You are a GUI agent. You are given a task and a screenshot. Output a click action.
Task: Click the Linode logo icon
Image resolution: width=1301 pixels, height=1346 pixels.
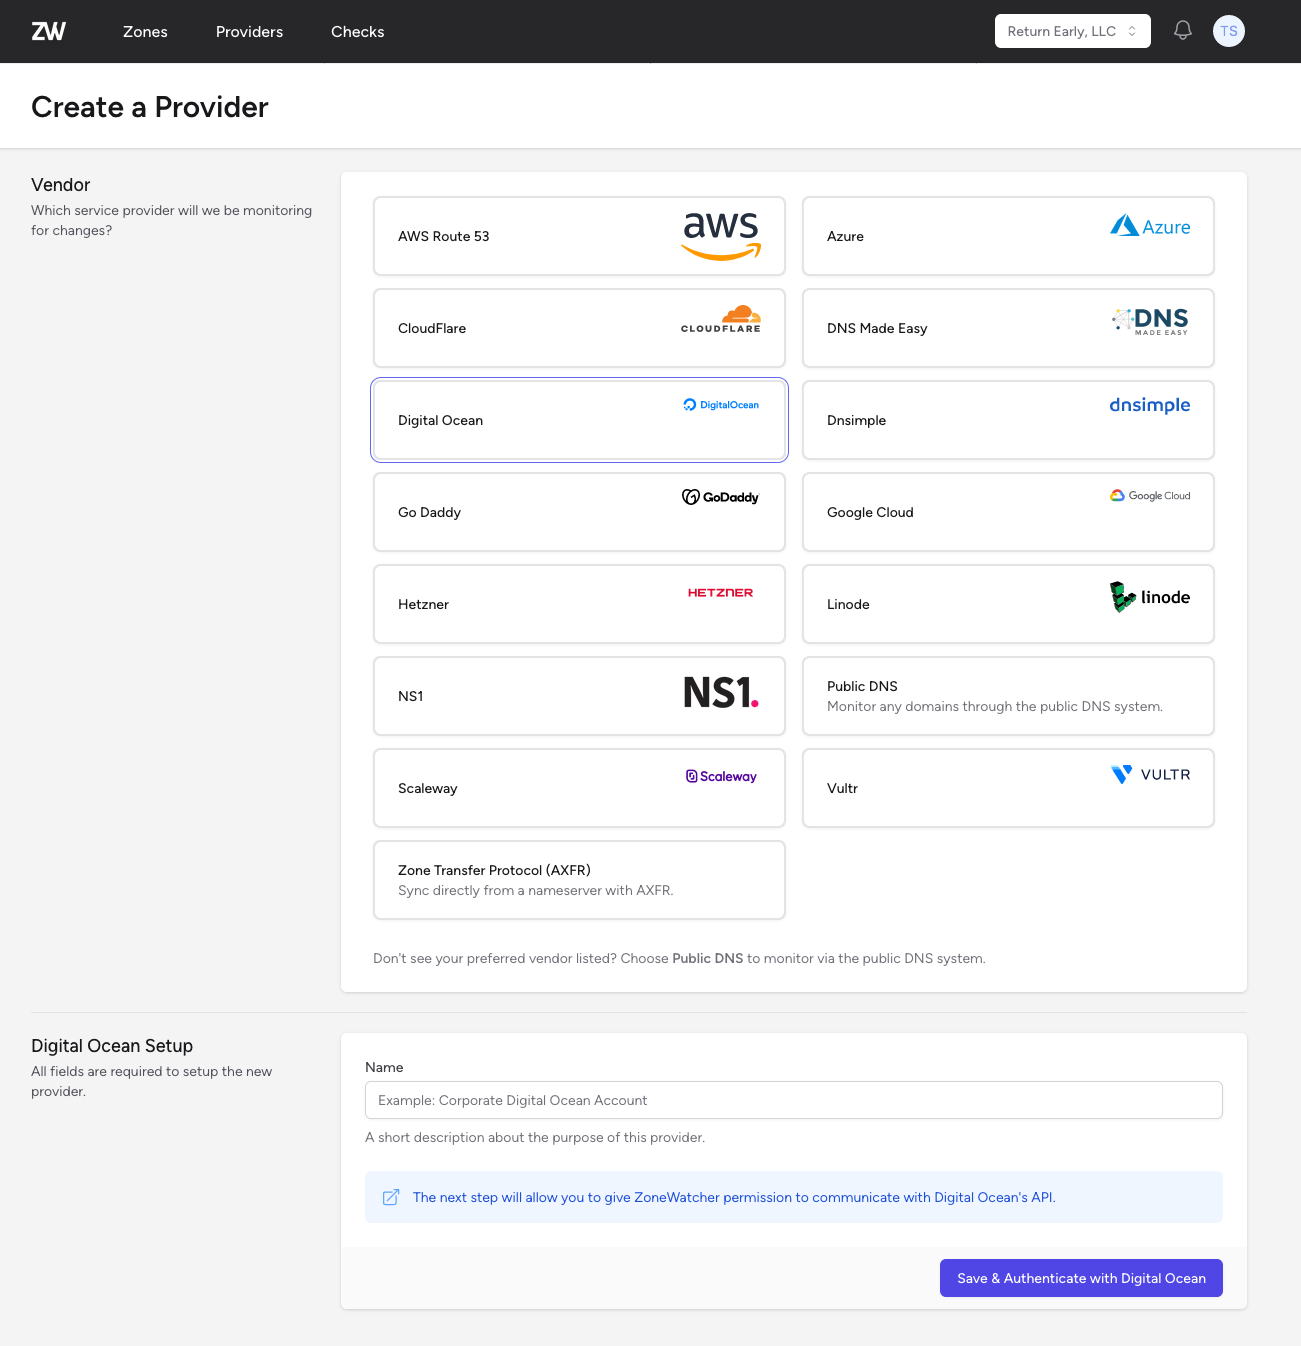point(1121,597)
